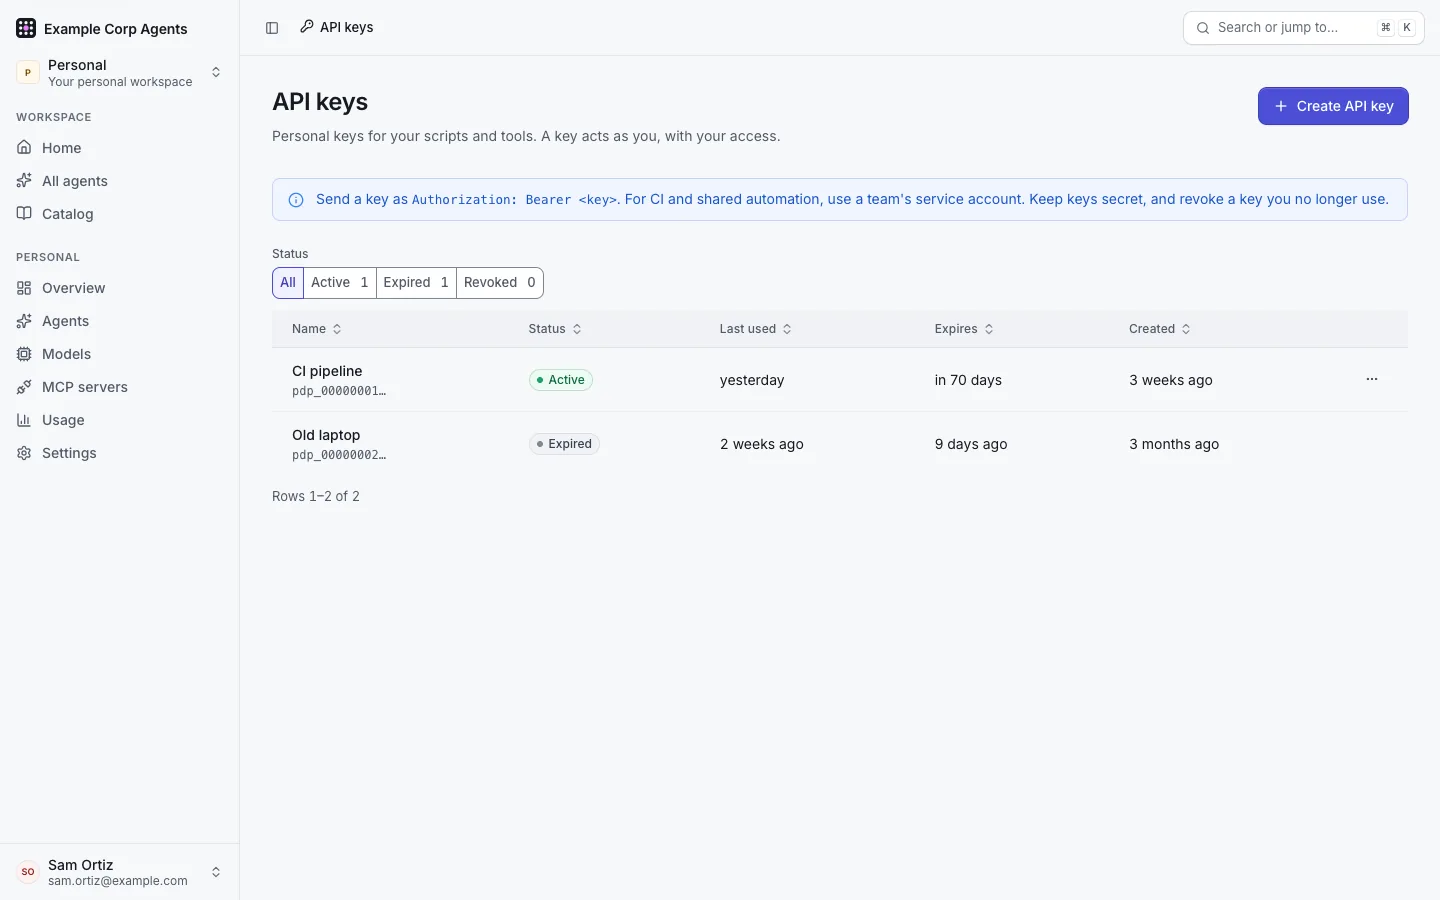Click the "in 70 days" expiry cell

click(968, 380)
